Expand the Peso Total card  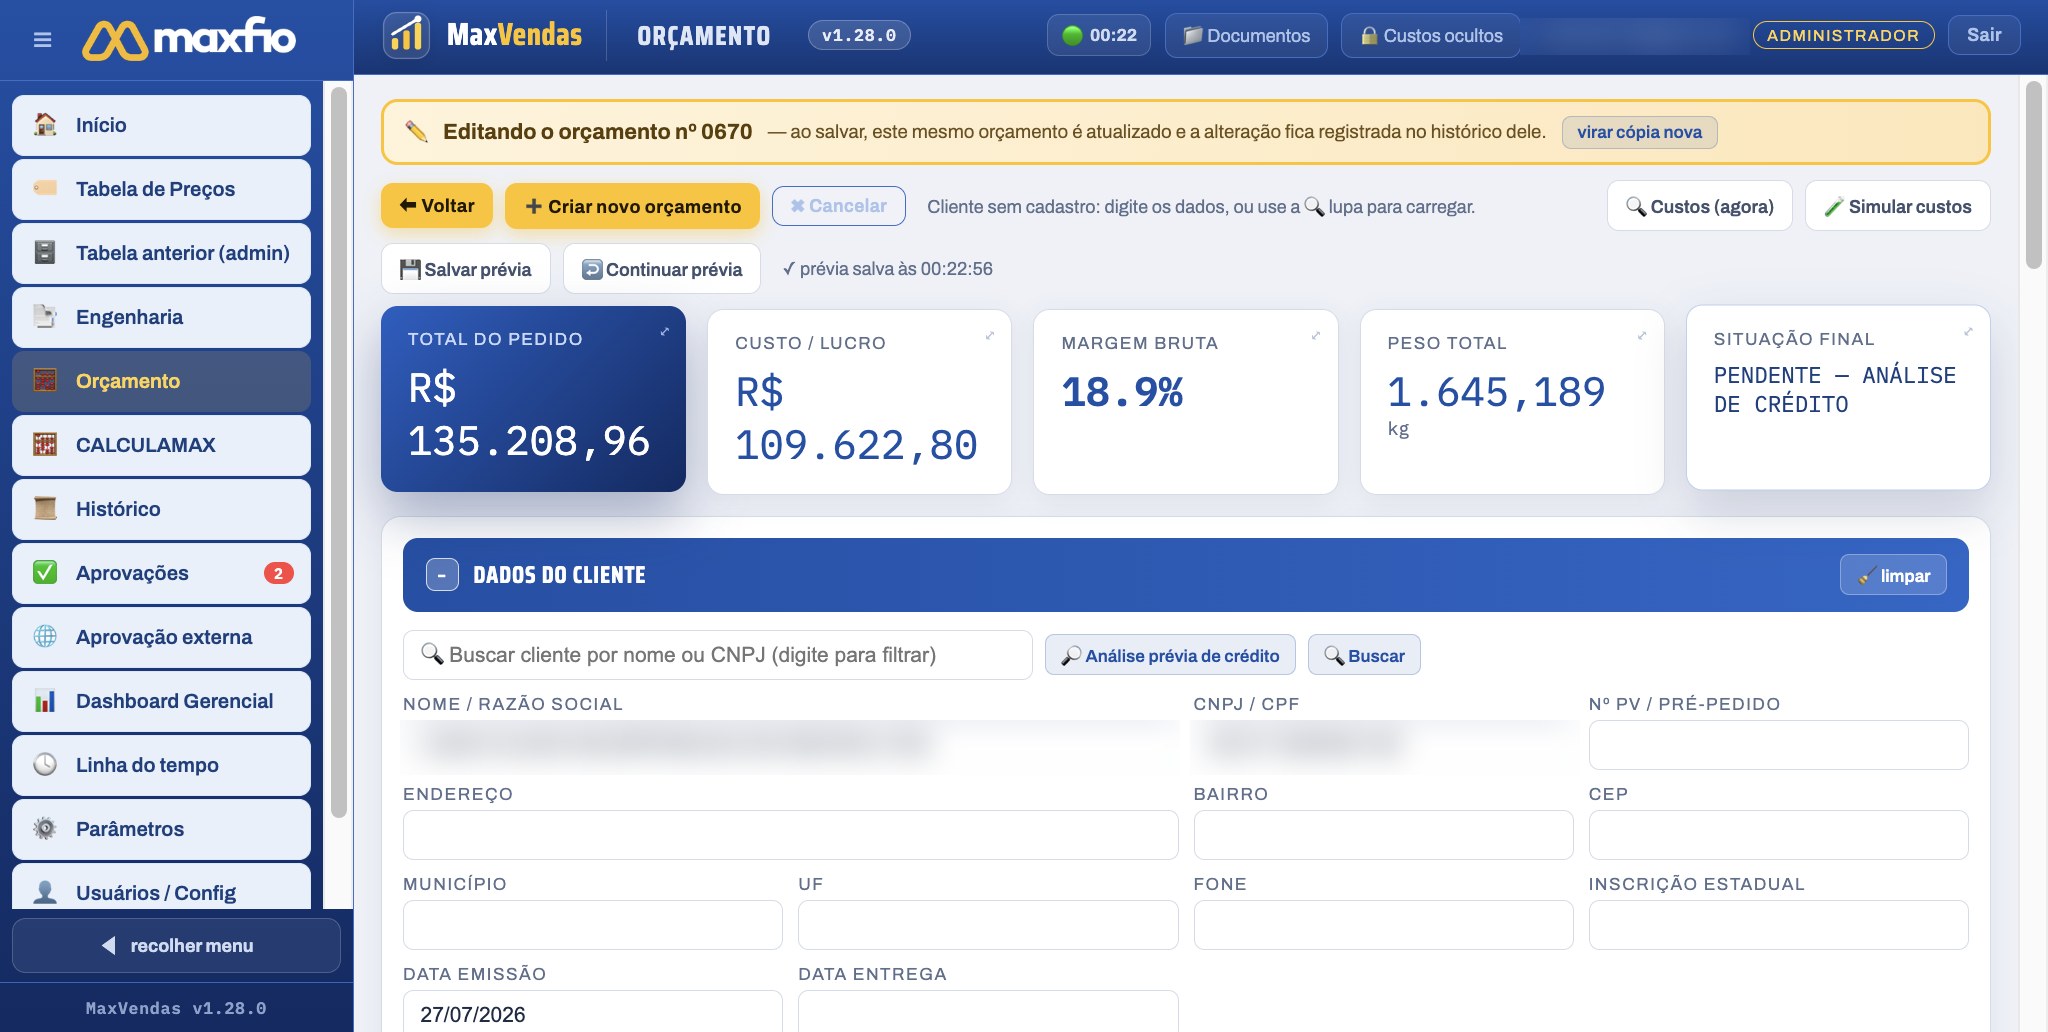[1642, 336]
